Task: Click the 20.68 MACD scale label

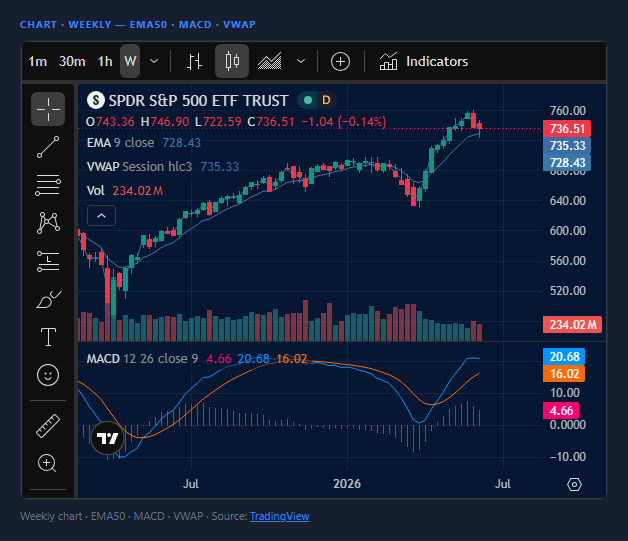Action: 564,357
